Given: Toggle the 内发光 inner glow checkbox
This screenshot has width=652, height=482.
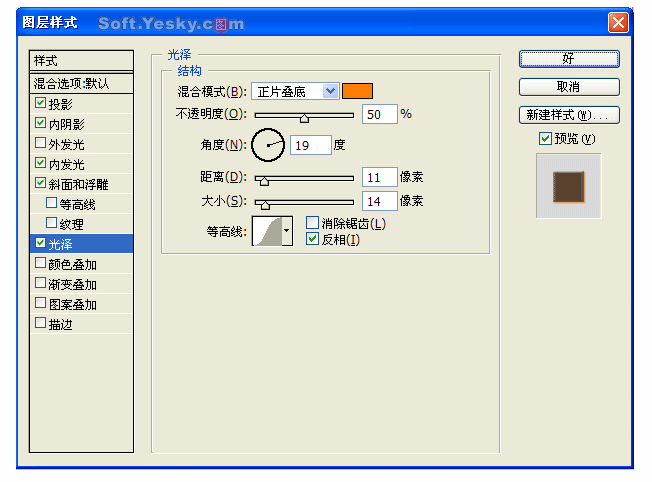Looking at the screenshot, I should pyautogui.click(x=40, y=163).
